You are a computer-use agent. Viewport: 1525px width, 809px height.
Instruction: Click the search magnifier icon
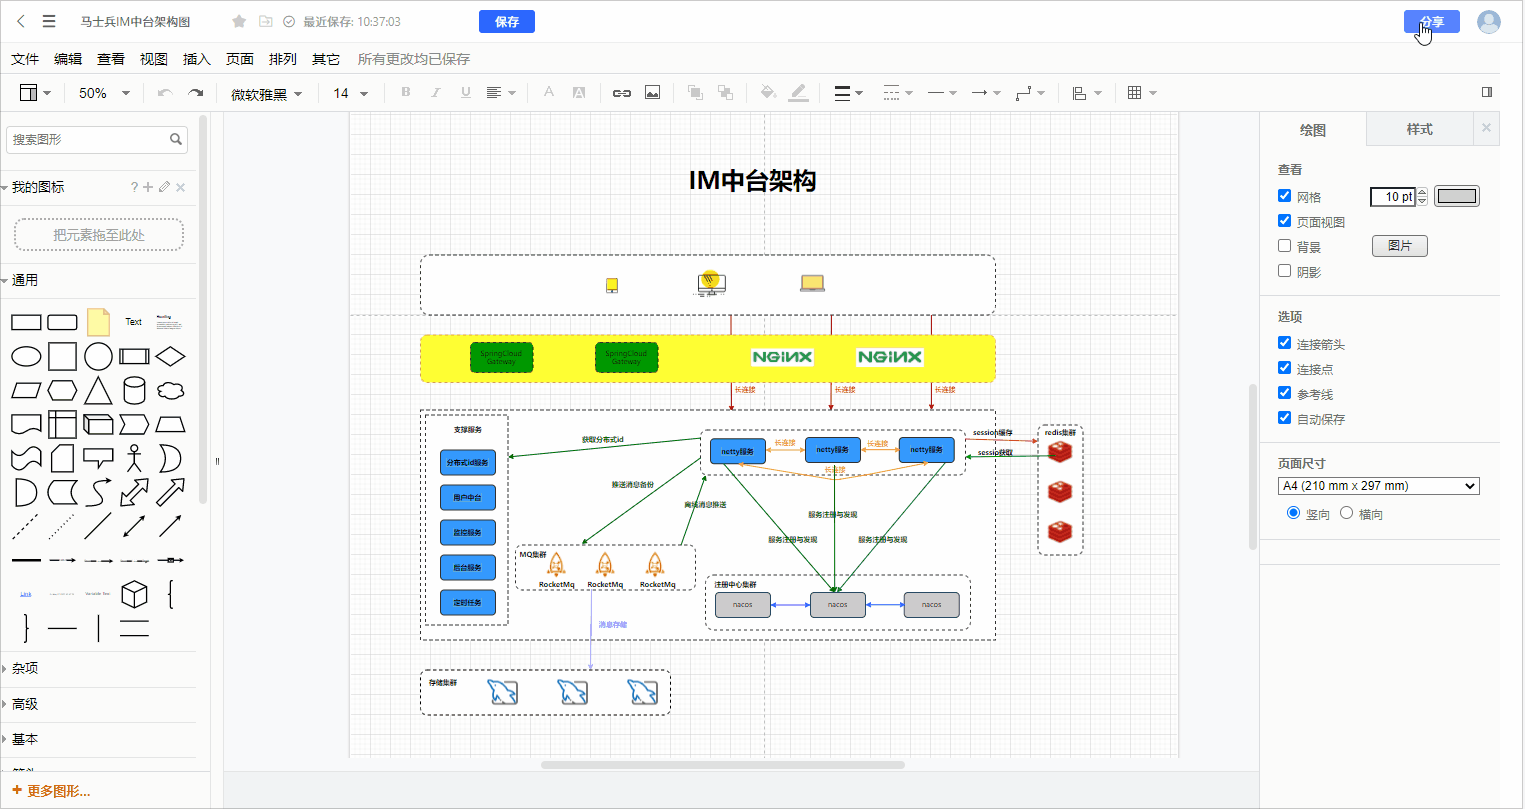tap(176, 139)
